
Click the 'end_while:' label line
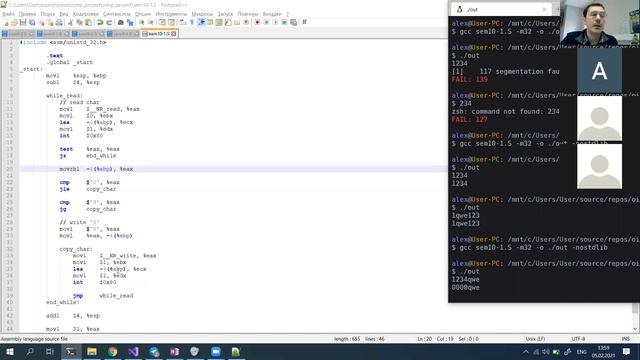(62, 302)
